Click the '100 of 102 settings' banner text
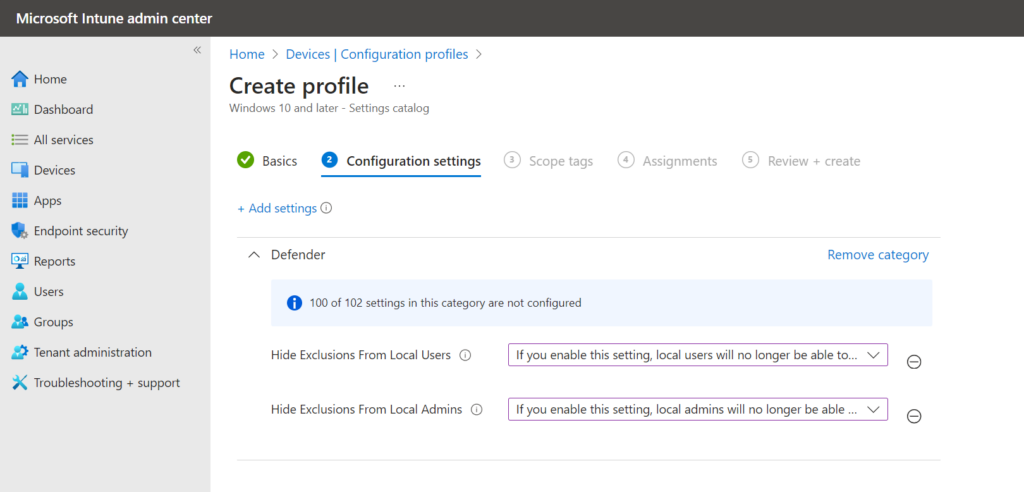Viewport: 1024px width, 492px height. 445,303
